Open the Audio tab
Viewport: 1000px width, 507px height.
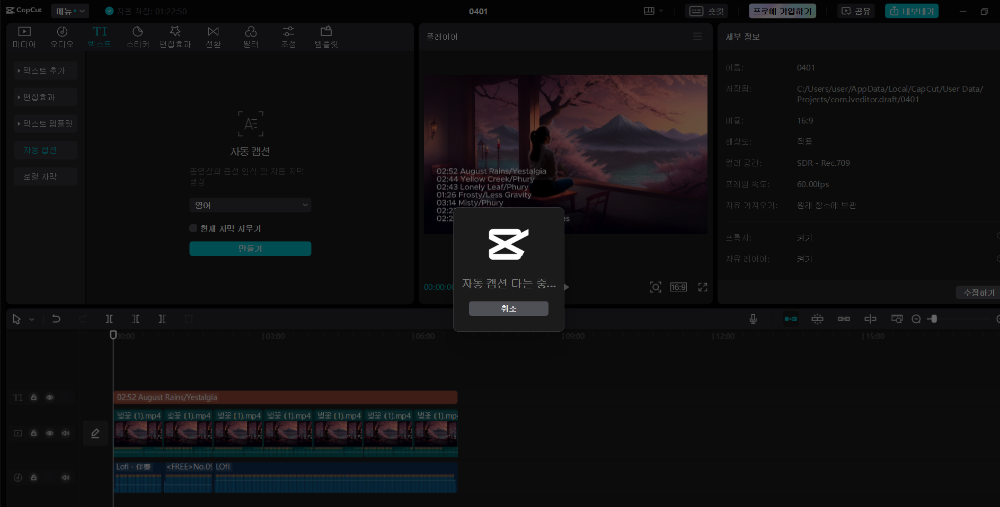pos(62,37)
